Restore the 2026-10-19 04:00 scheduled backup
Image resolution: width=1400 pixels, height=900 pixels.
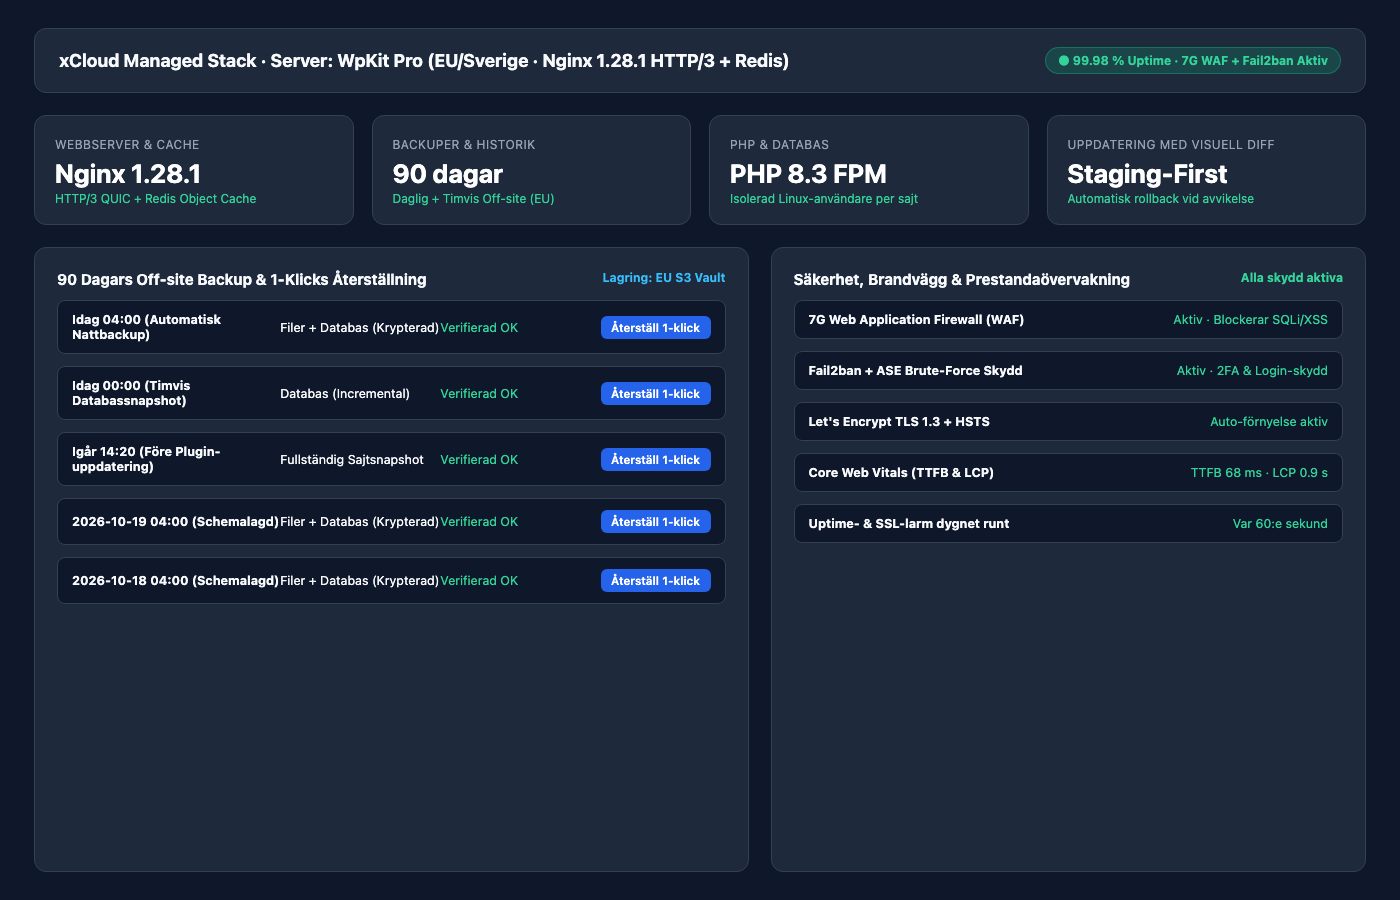(656, 522)
